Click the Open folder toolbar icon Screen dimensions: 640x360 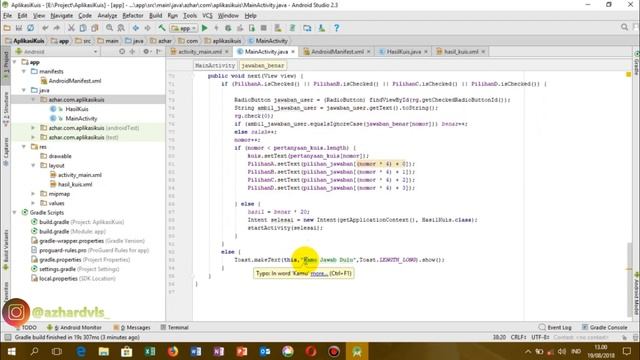pos(7,28)
